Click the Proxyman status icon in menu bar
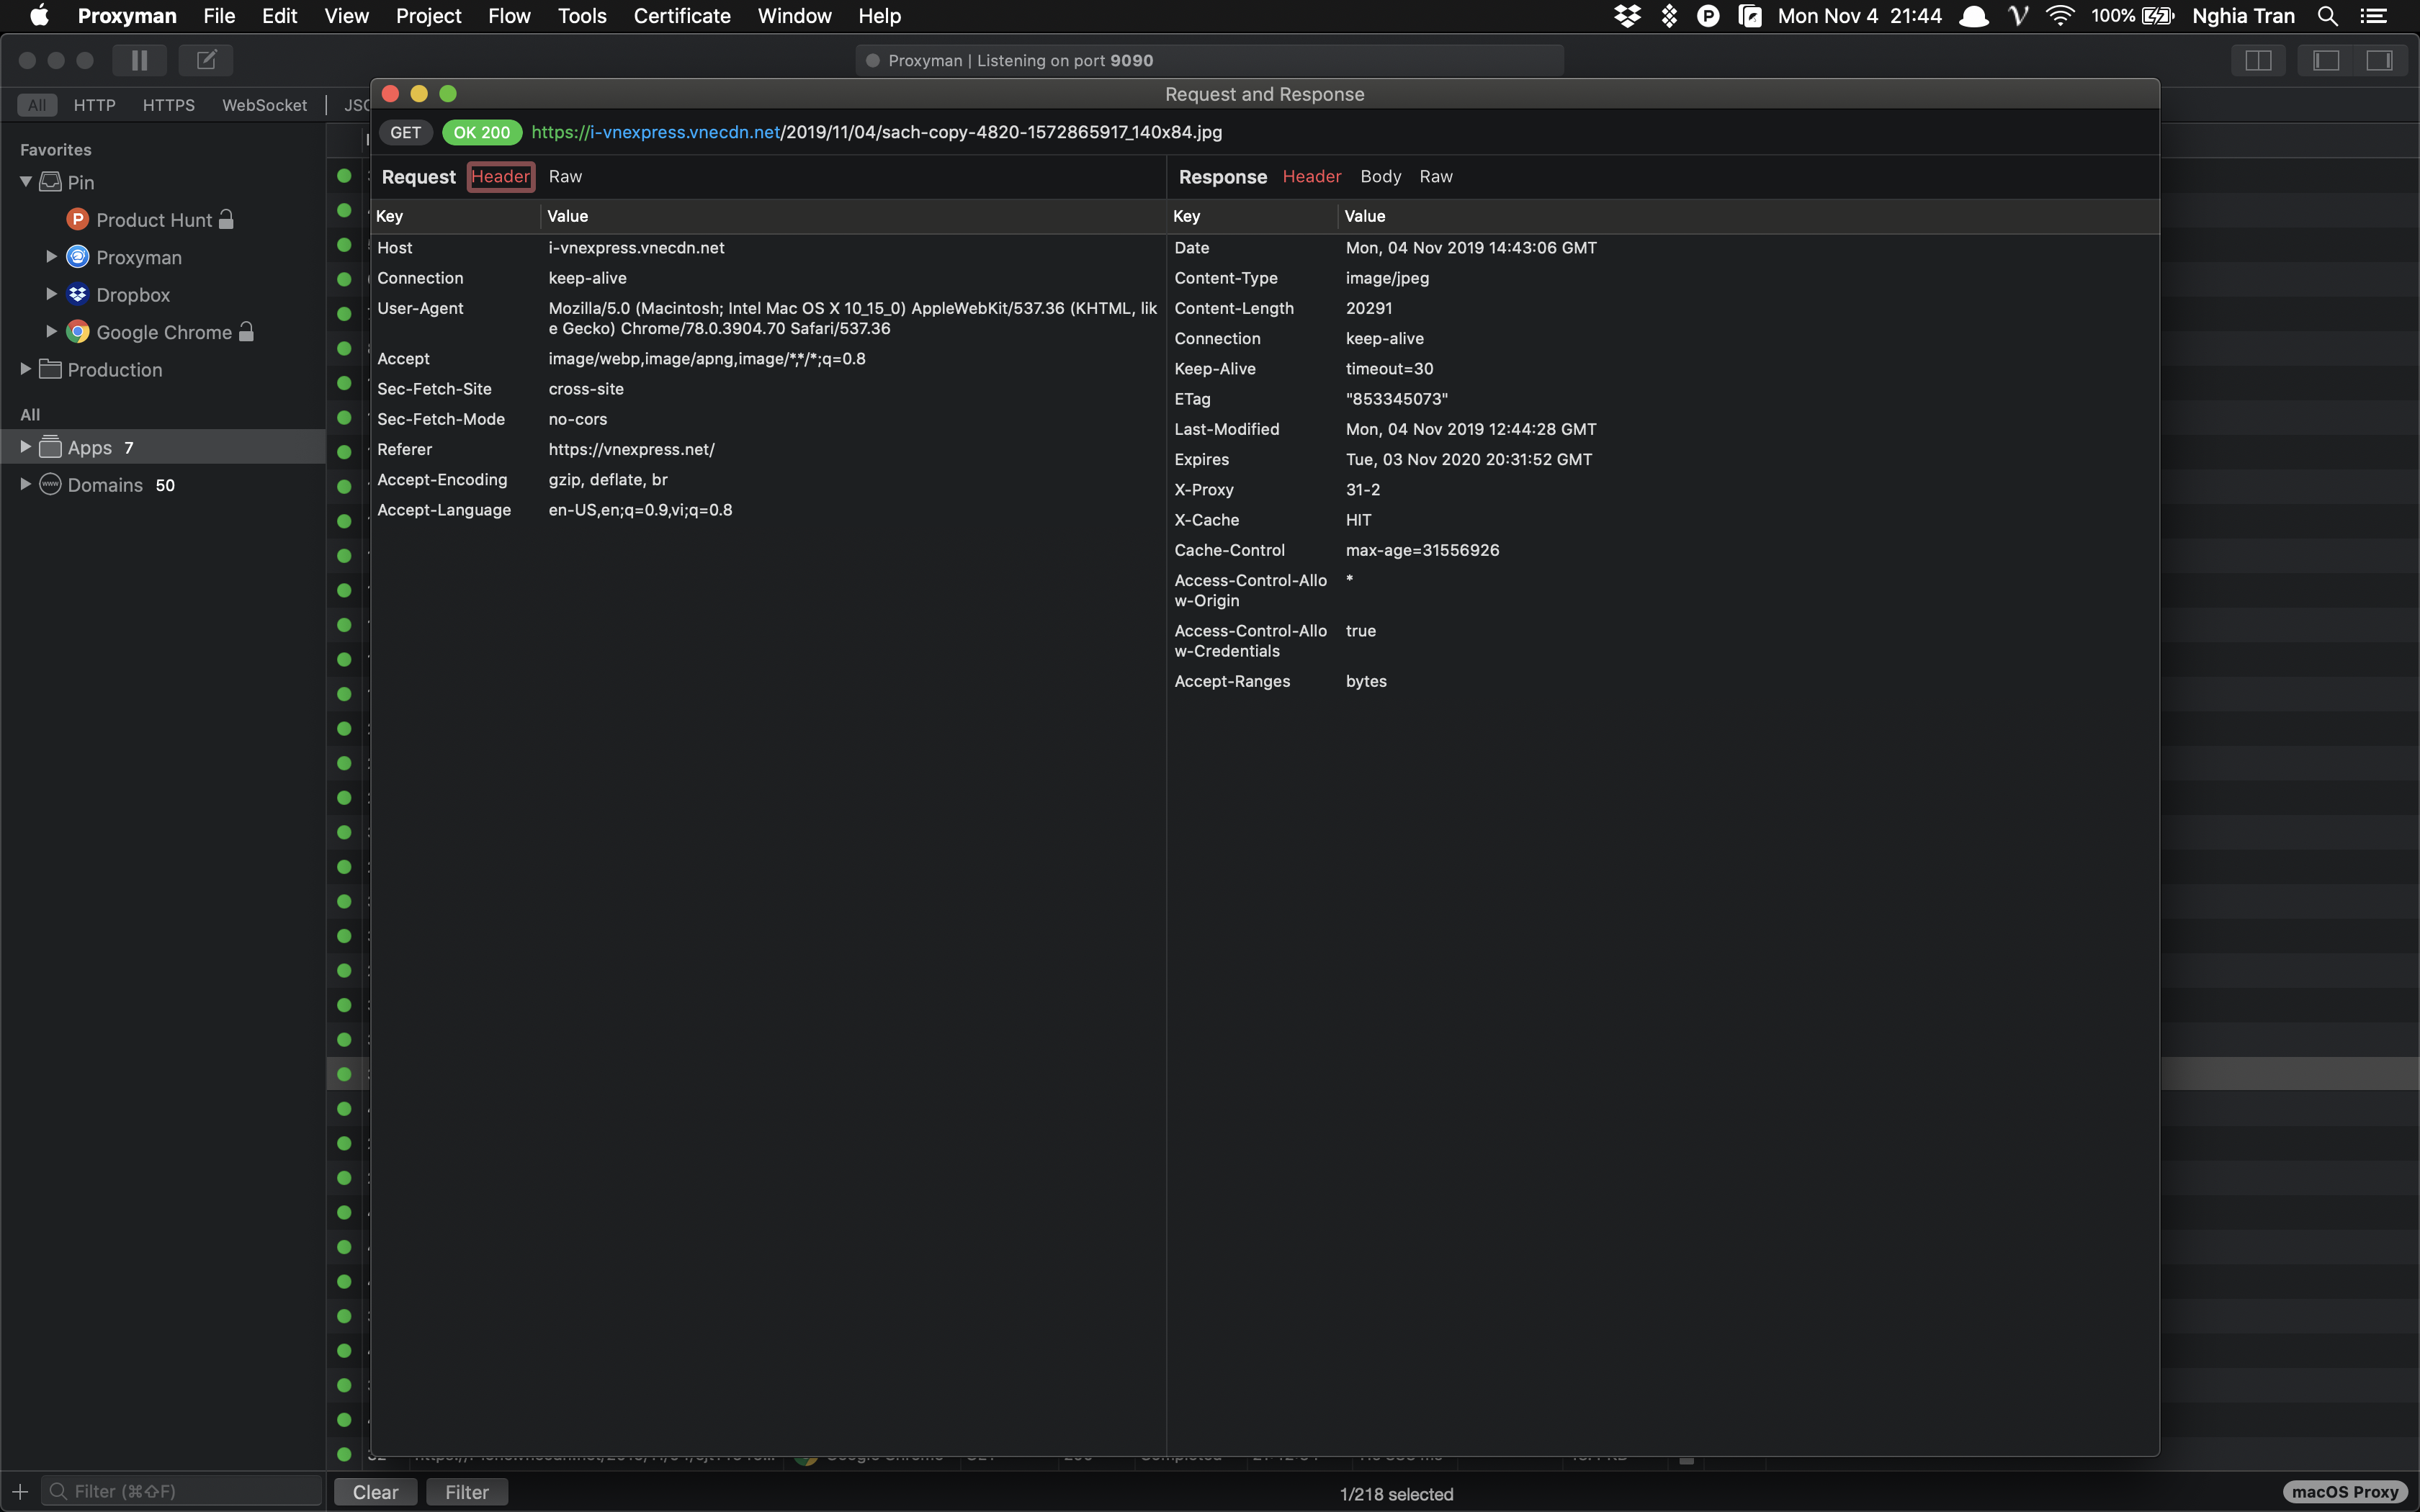The height and width of the screenshot is (1512, 2420). [x=1708, y=16]
